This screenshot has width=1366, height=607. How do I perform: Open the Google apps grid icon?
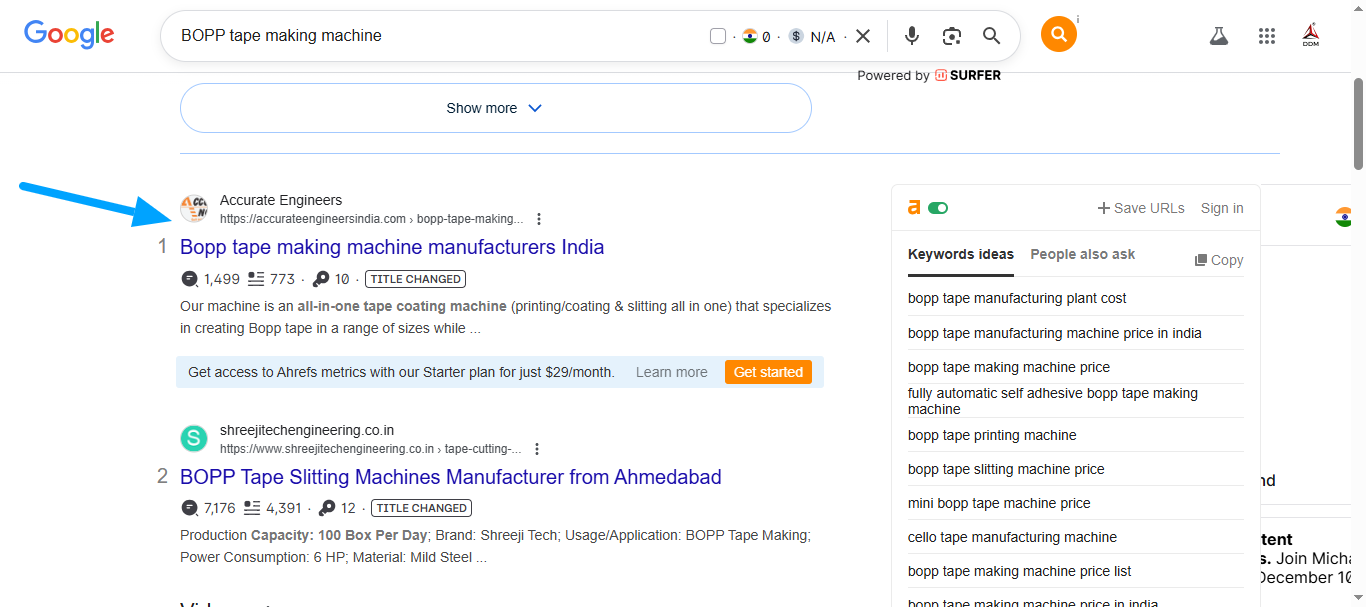pyautogui.click(x=1266, y=36)
